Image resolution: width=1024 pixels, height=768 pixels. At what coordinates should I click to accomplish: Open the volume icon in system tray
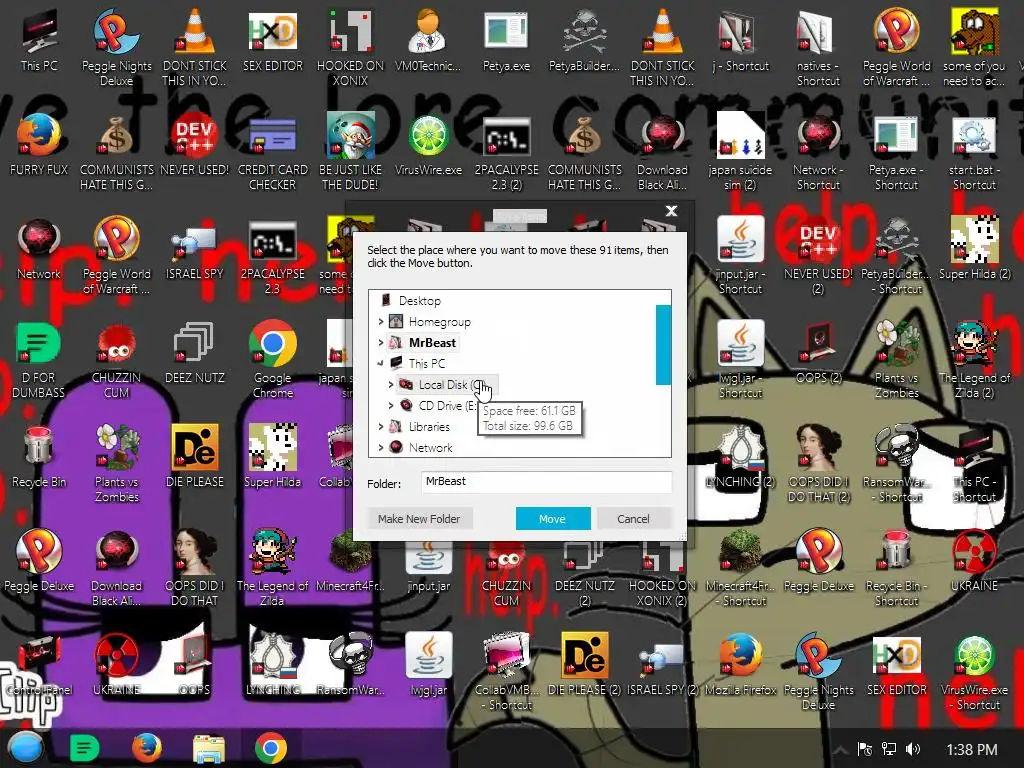(x=913, y=749)
